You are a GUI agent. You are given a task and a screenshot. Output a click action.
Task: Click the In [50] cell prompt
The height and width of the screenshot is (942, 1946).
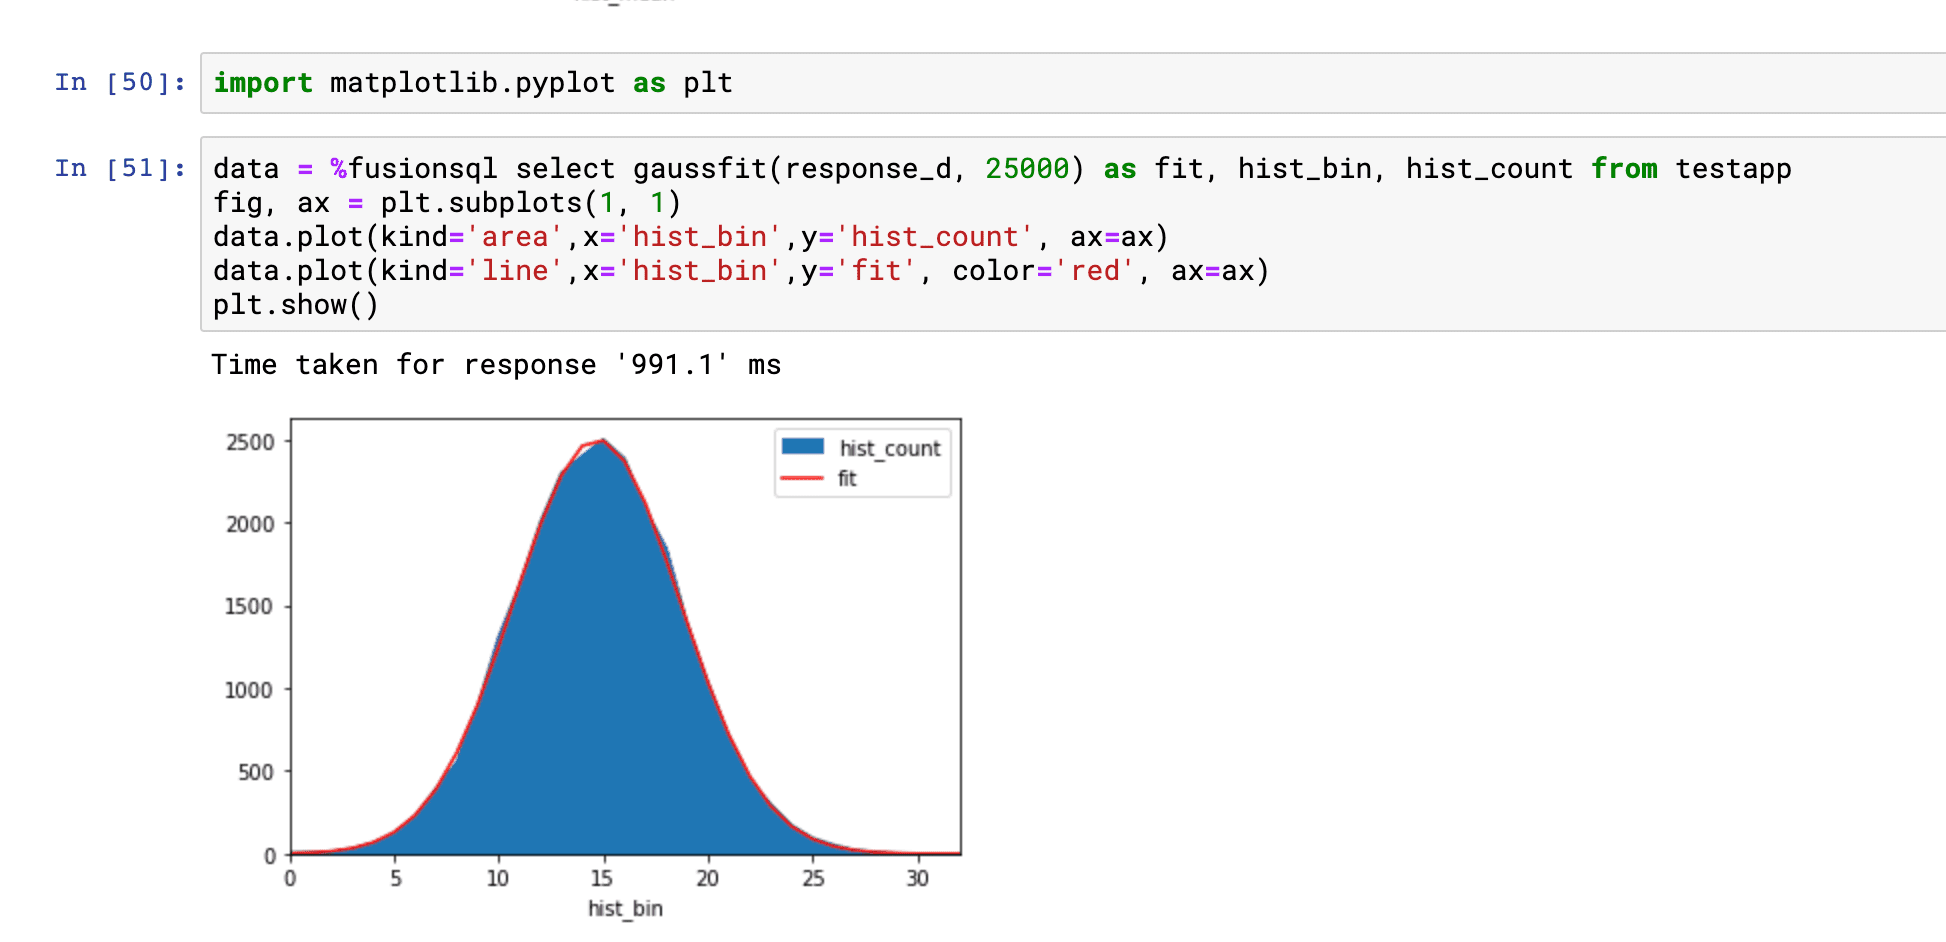coord(119,83)
